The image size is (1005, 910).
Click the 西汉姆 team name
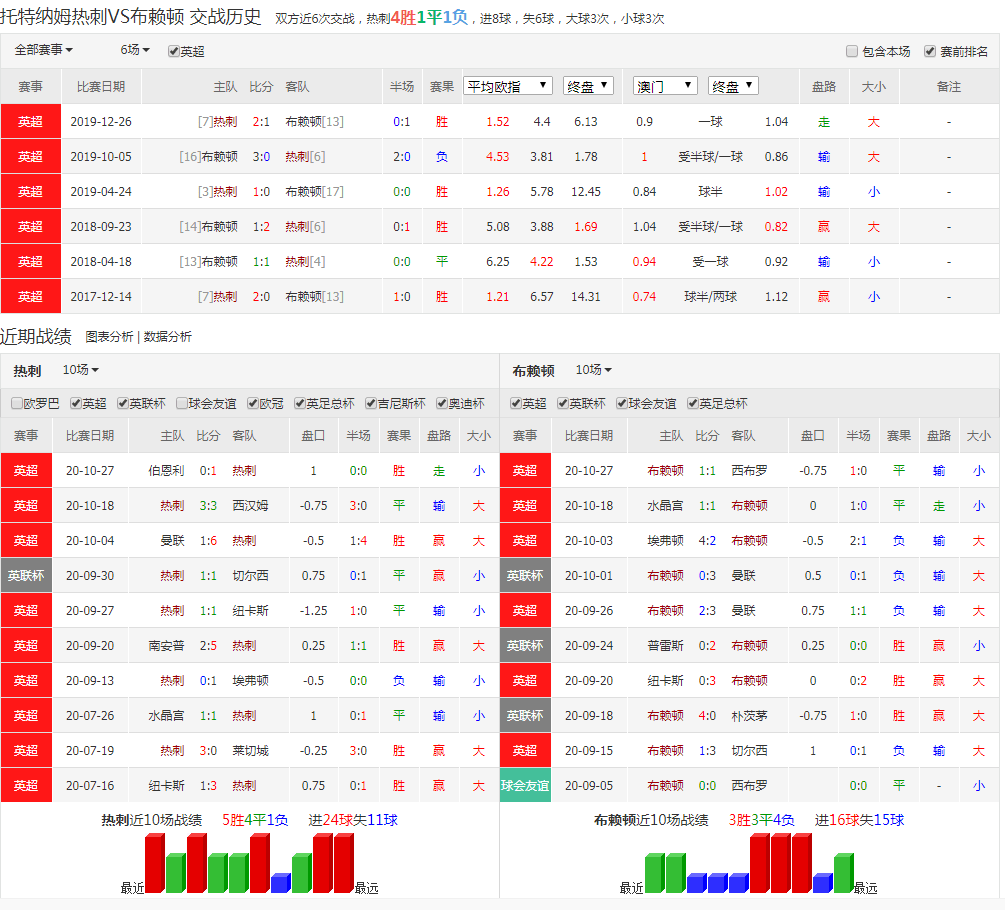click(x=250, y=506)
